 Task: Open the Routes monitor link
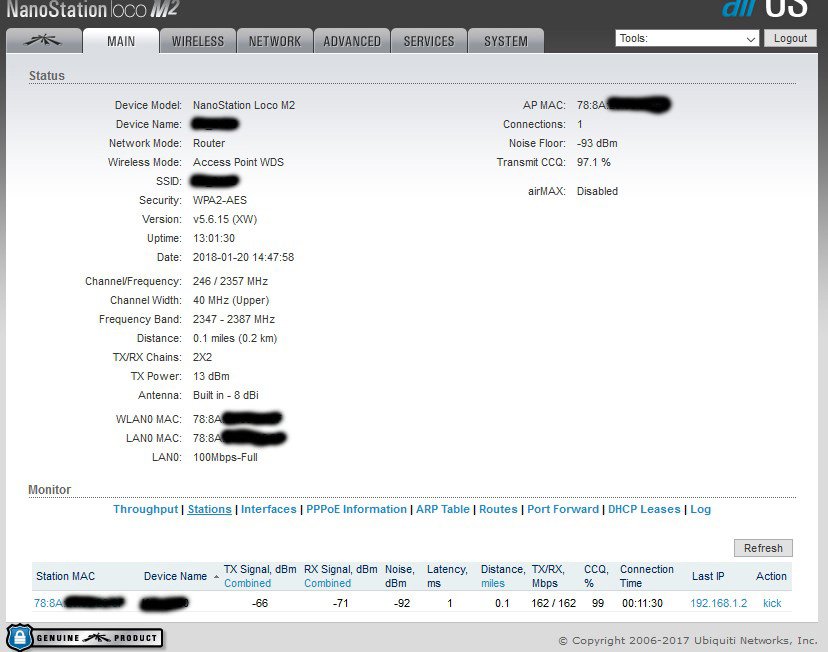498,509
